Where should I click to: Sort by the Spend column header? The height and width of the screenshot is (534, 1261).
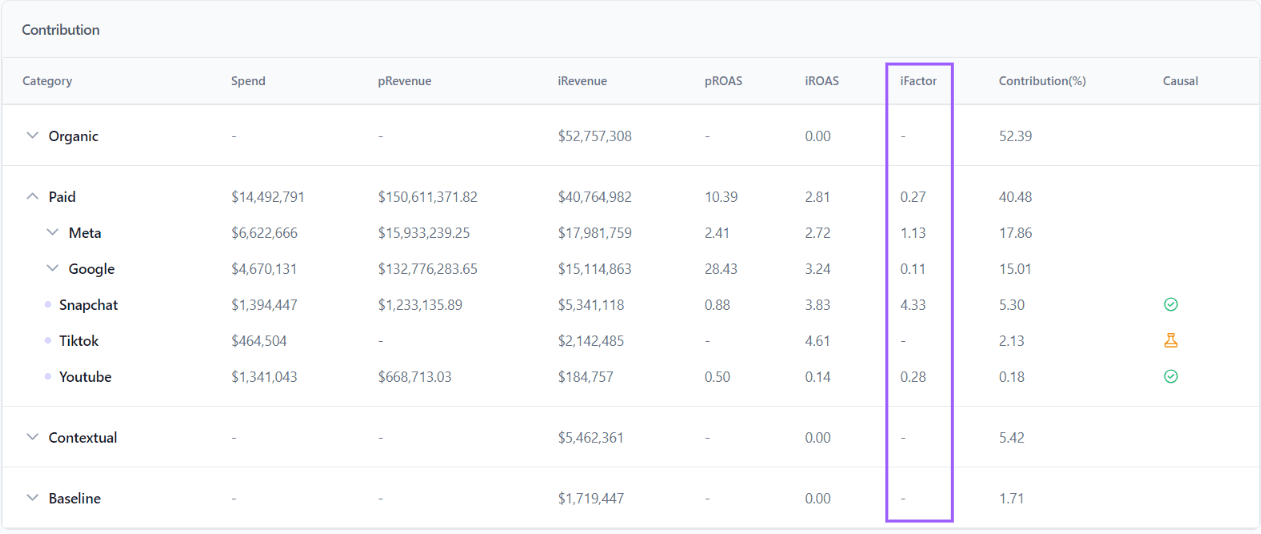(248, 81)
